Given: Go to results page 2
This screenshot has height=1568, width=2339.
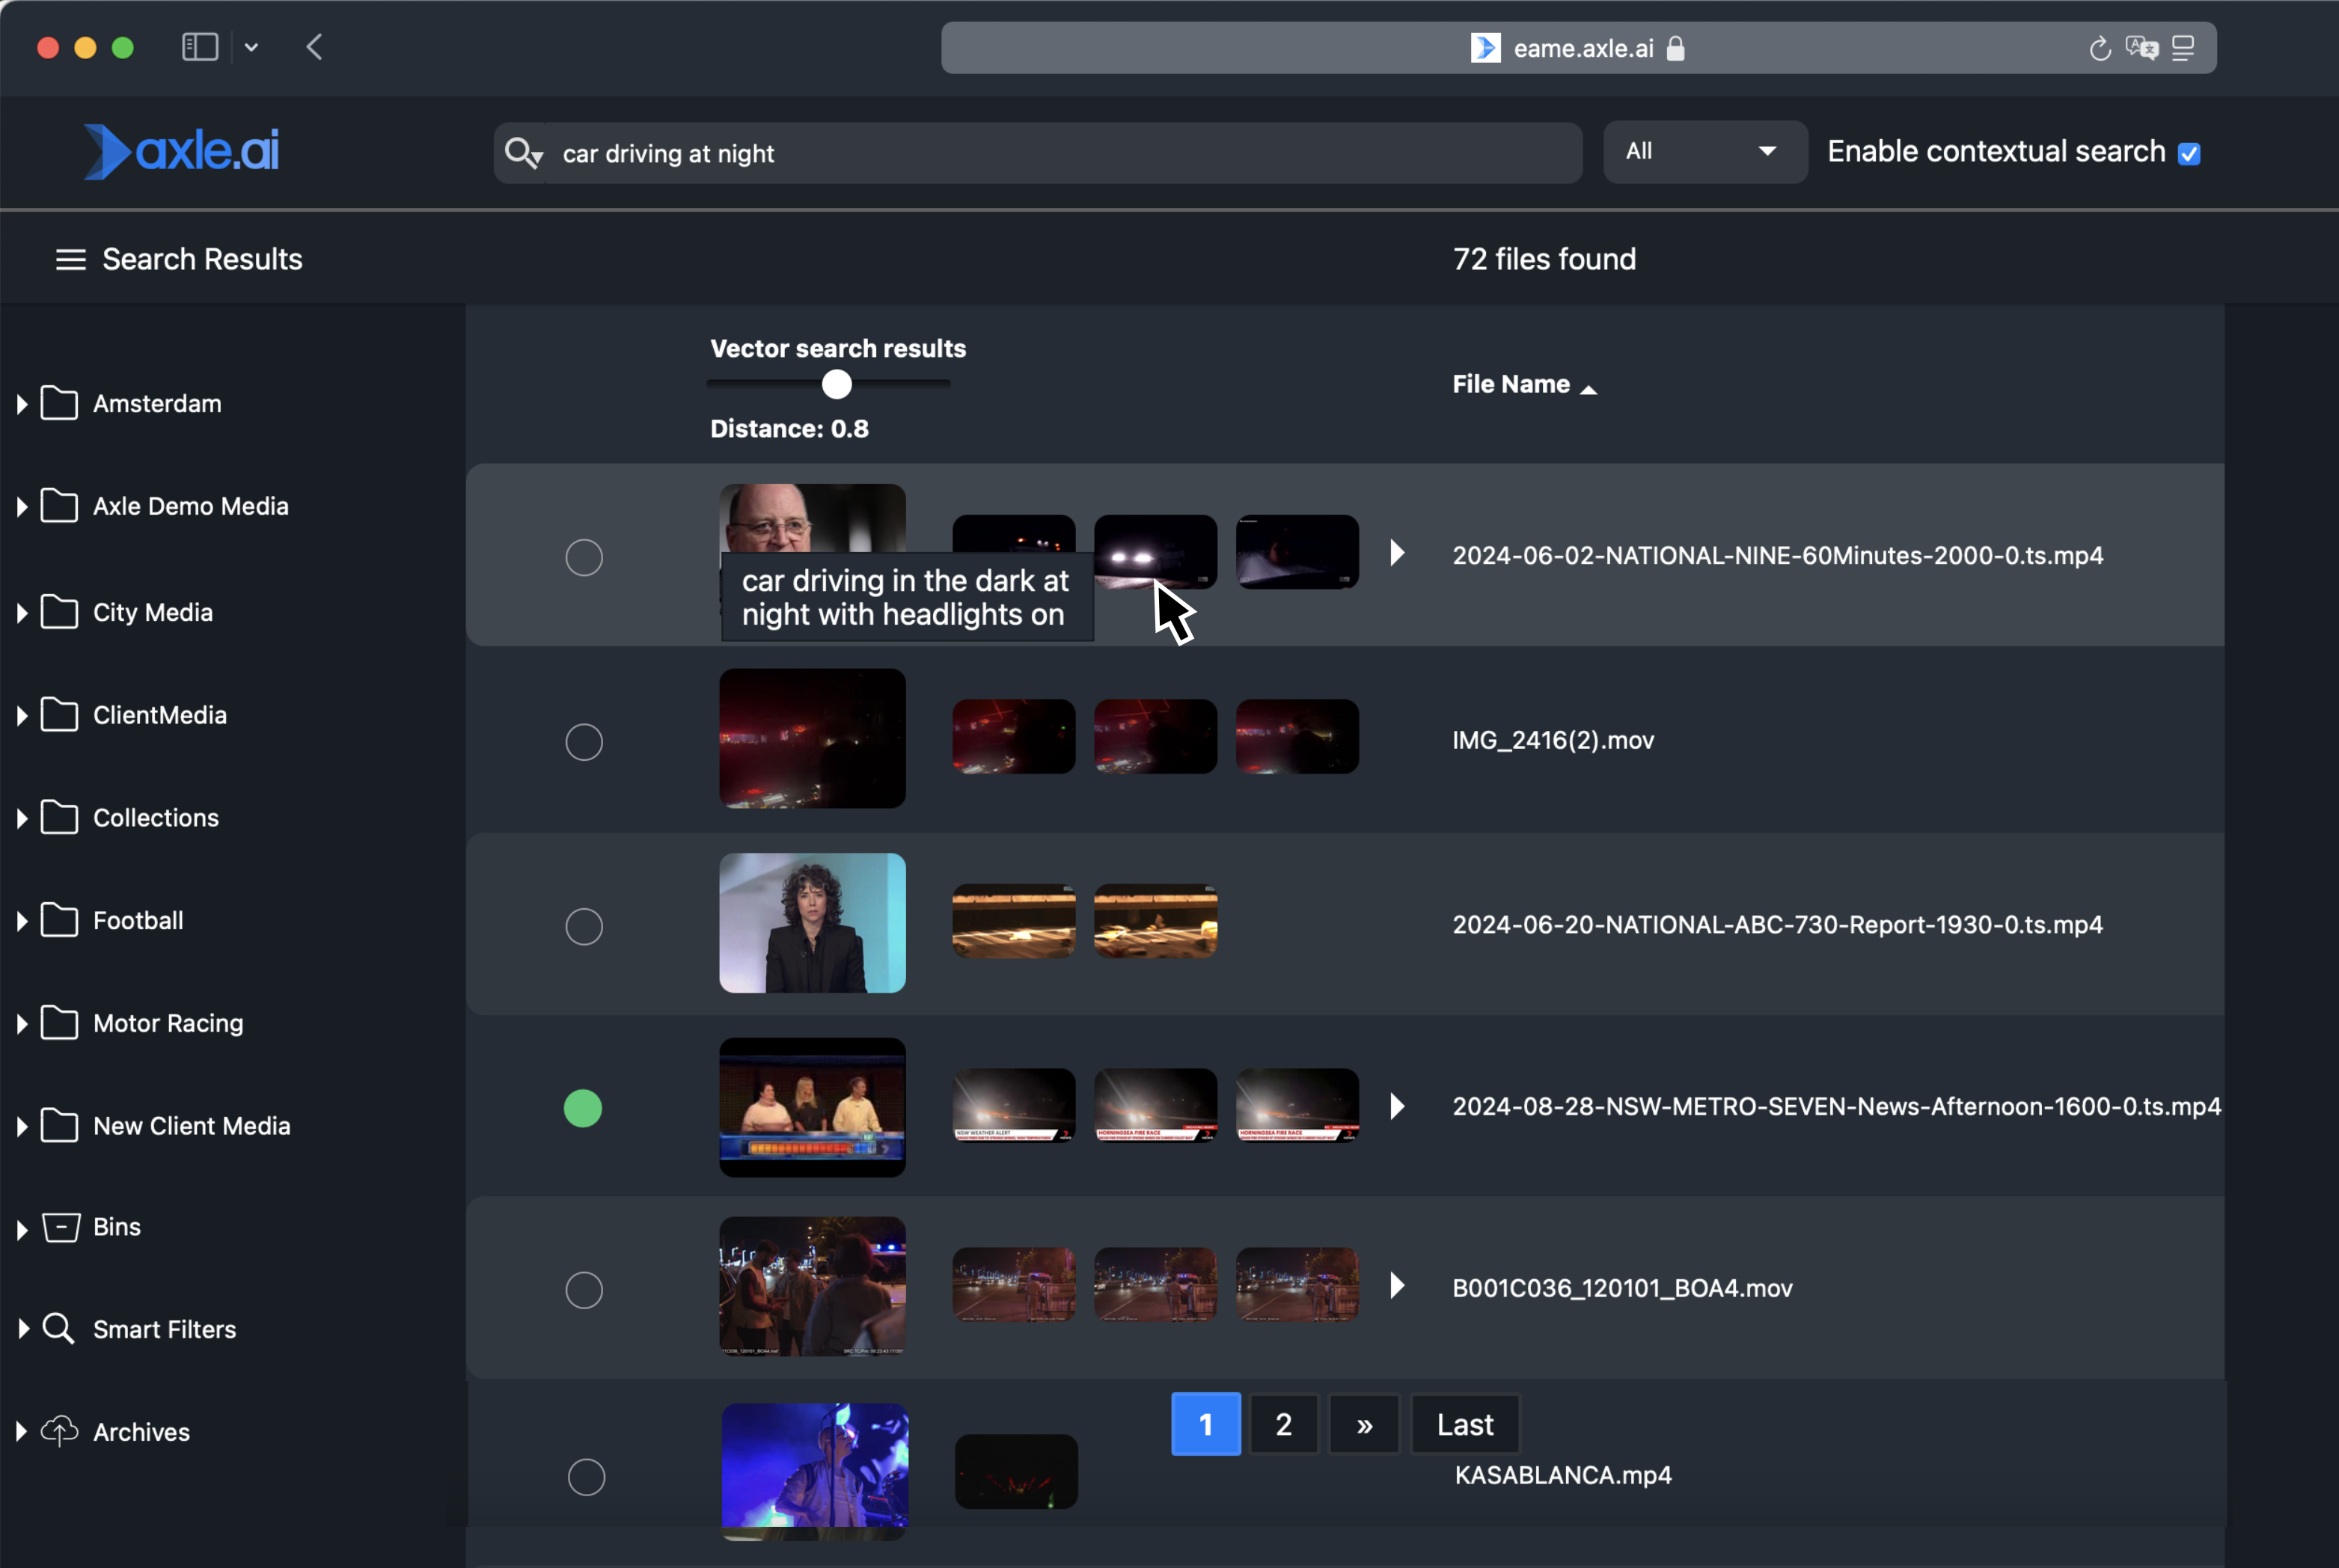Looking at the screenshot, I should point(1283,1424).
